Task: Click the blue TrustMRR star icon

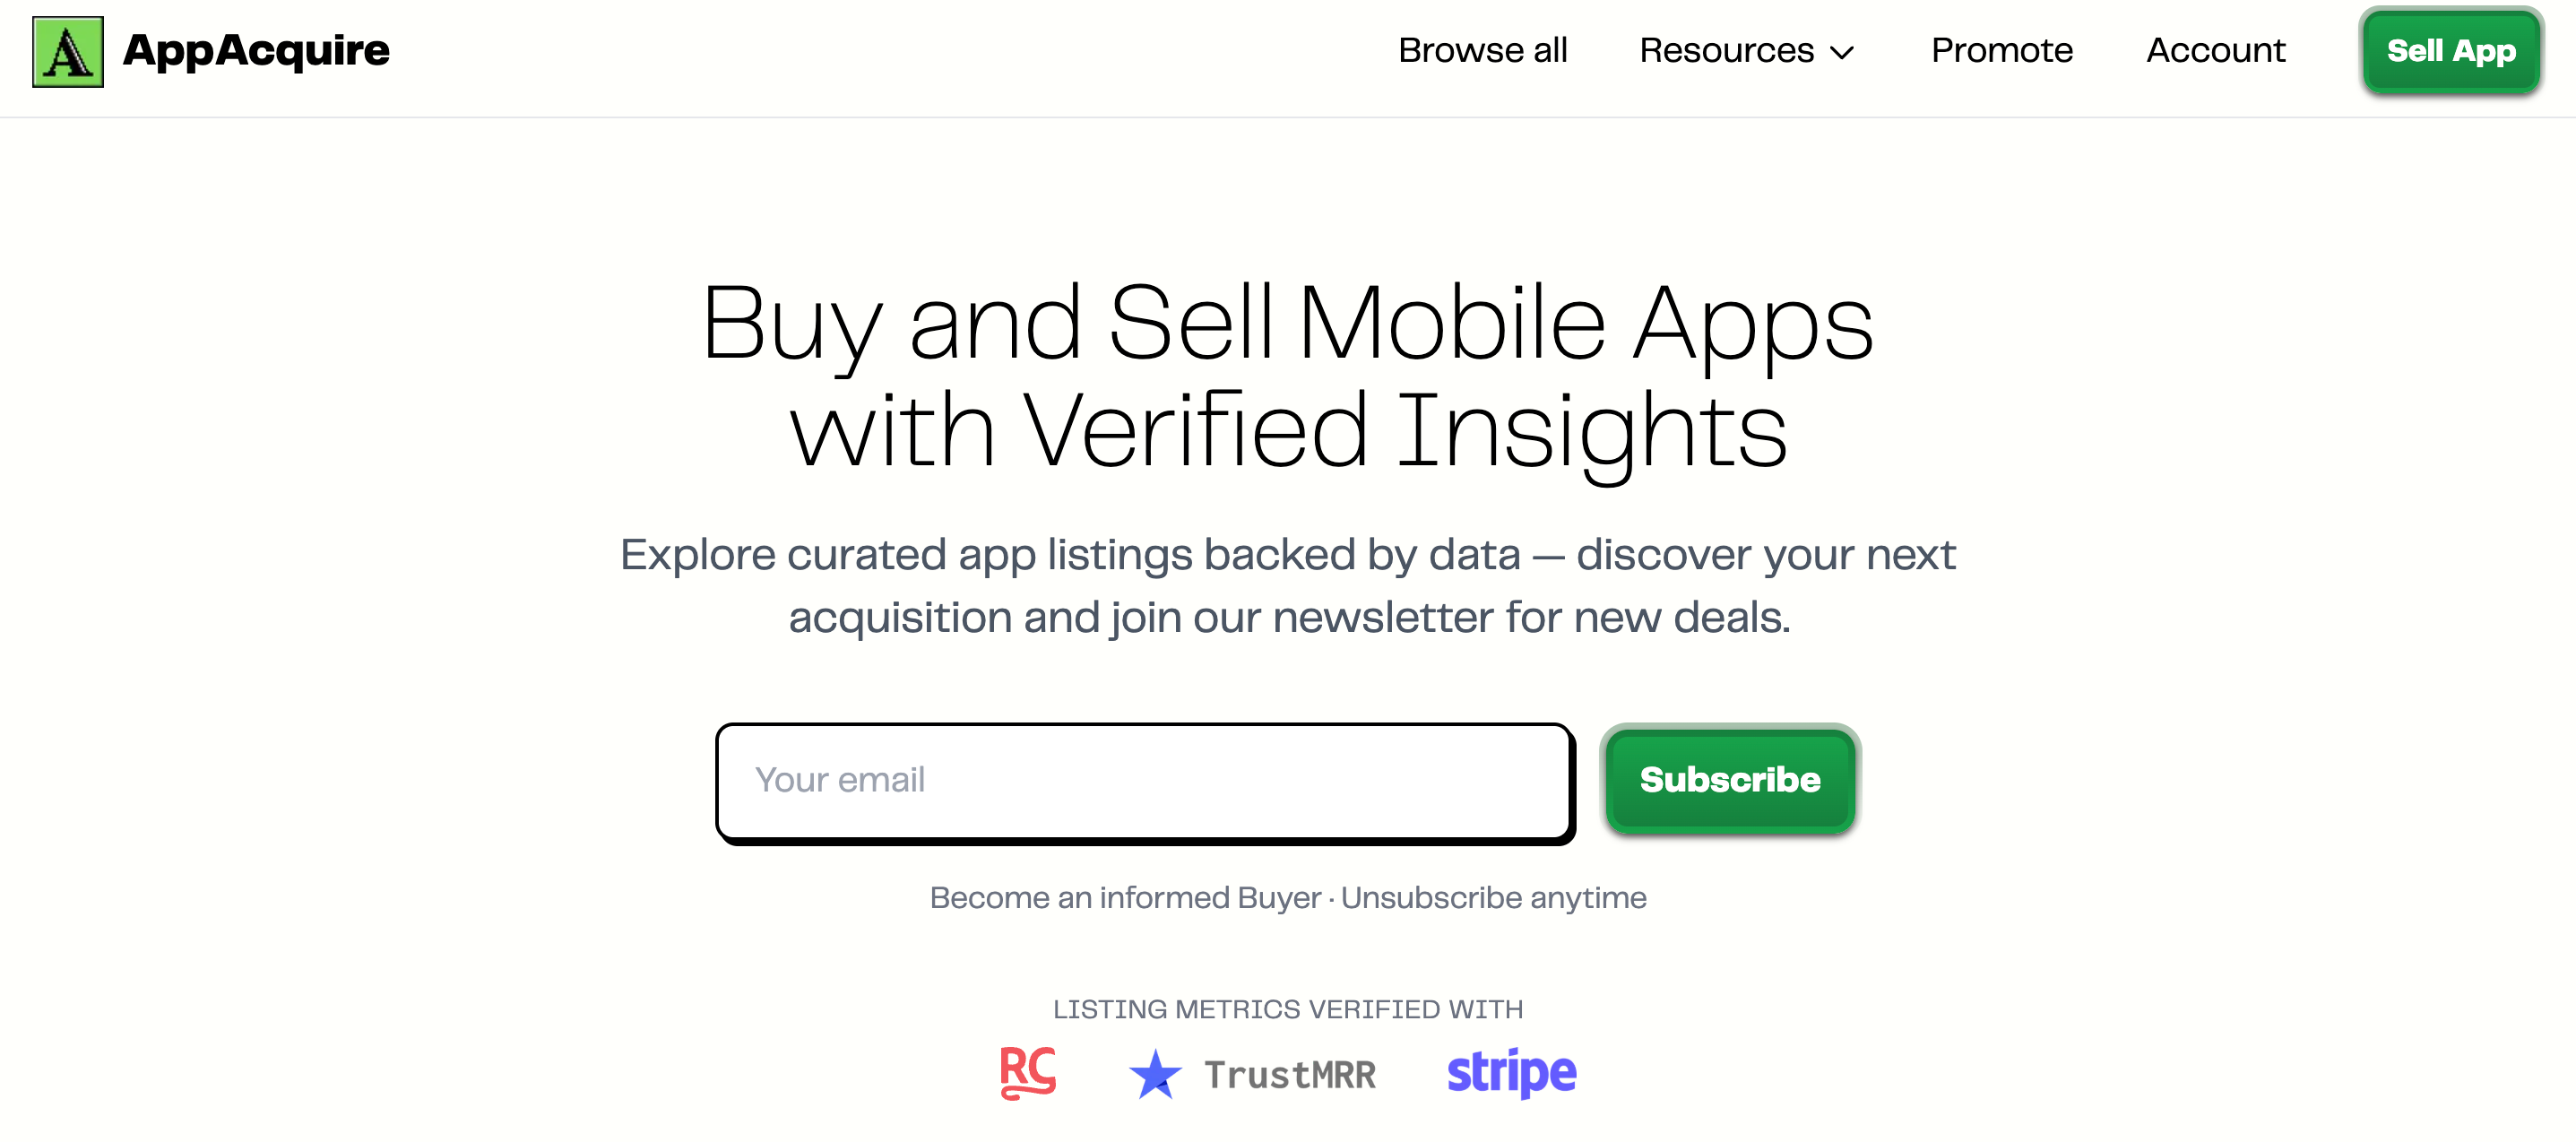Action: 1155,1074
